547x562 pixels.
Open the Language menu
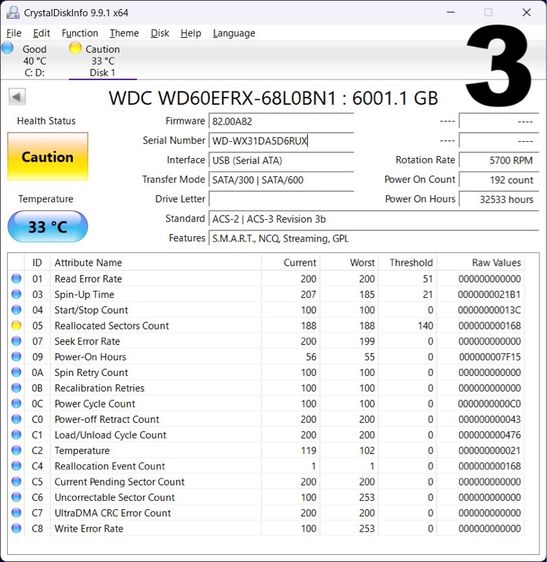pyautogui.click(x=234, y=33)
